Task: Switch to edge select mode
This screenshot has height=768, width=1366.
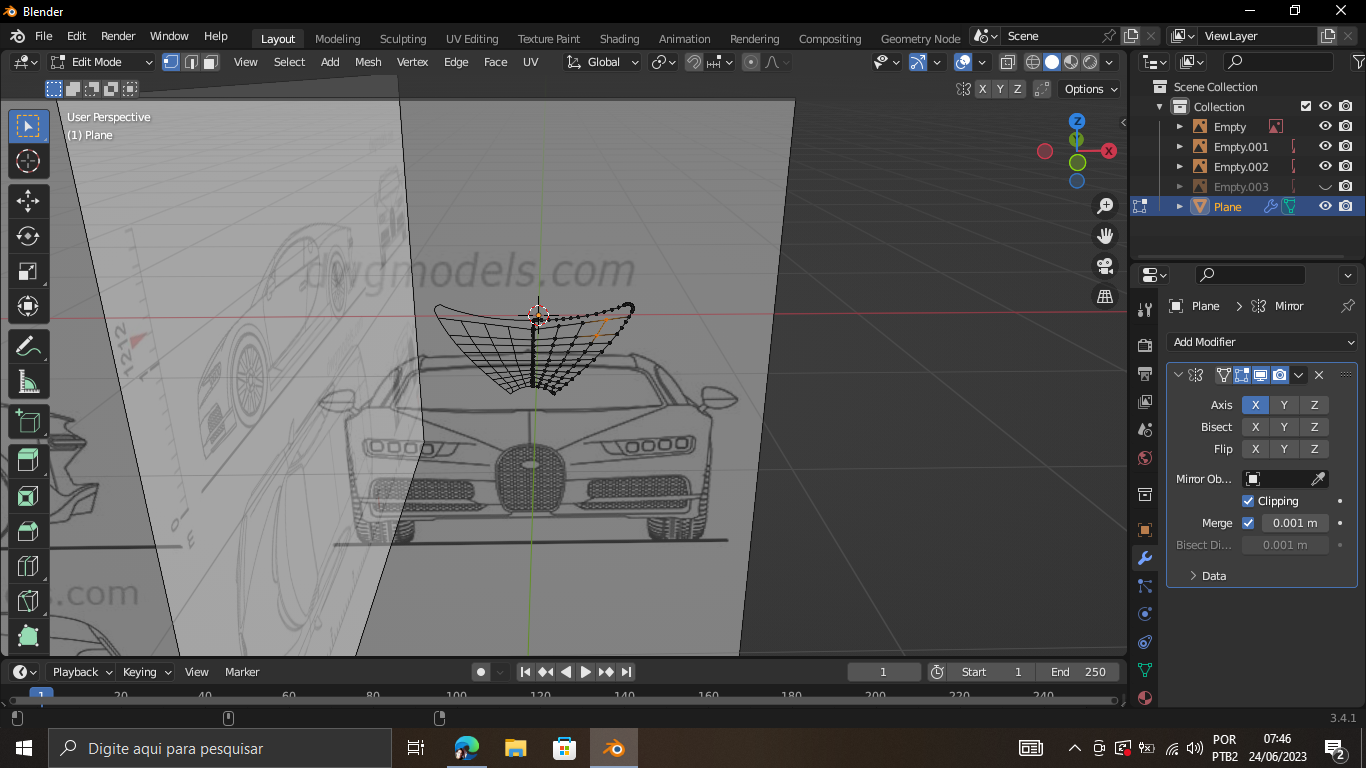Action: click(x=191, y=62)
